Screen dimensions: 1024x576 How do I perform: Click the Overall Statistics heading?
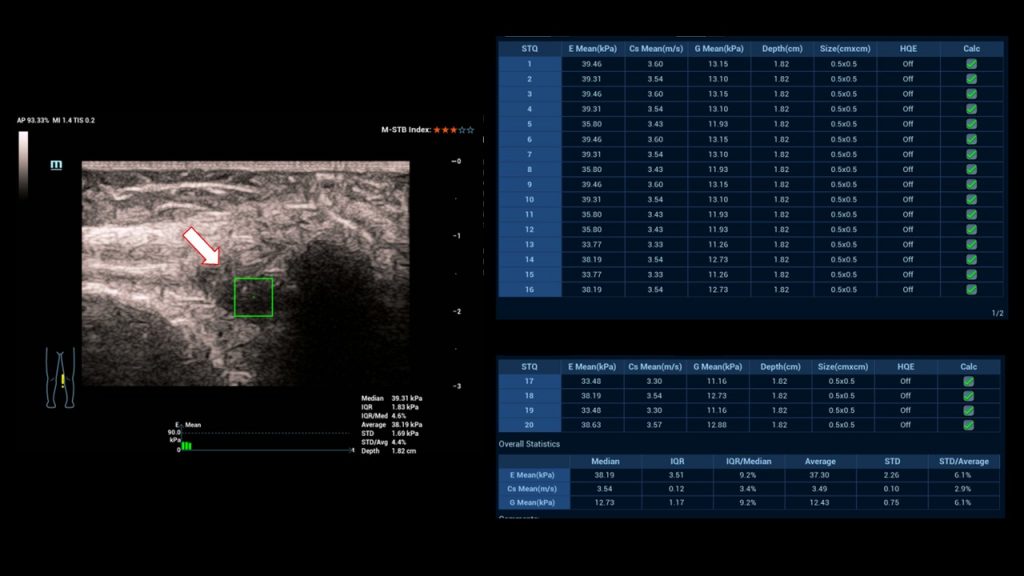click(x=529, y=444)
